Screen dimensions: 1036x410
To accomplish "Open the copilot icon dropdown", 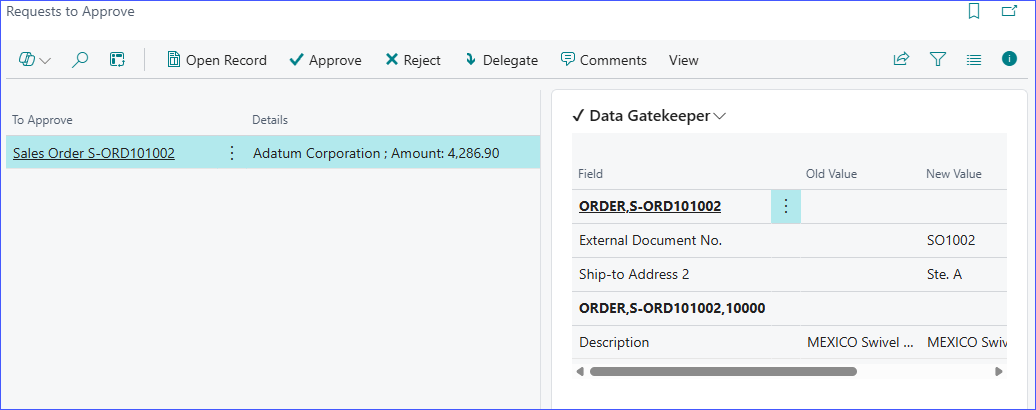I will pos(35,60).
